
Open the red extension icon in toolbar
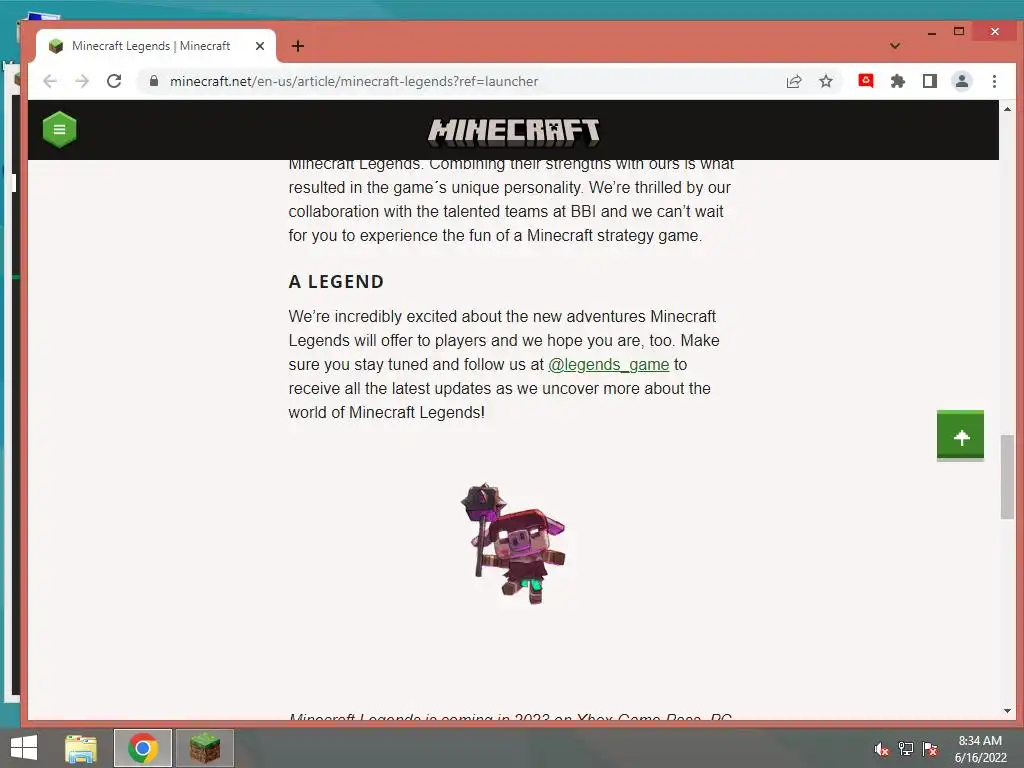[x=866, y=80]
